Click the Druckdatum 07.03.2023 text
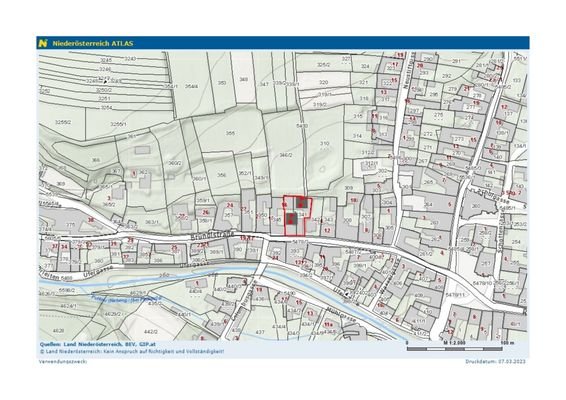This screenshot has width=566, height=400. (495, 361)
